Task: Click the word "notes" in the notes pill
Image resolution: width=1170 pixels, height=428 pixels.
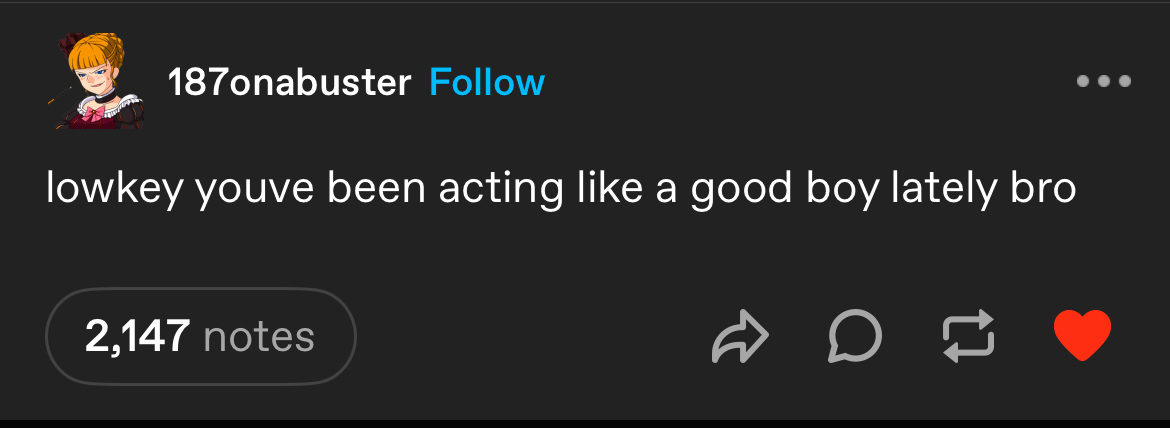Action: 258,337
